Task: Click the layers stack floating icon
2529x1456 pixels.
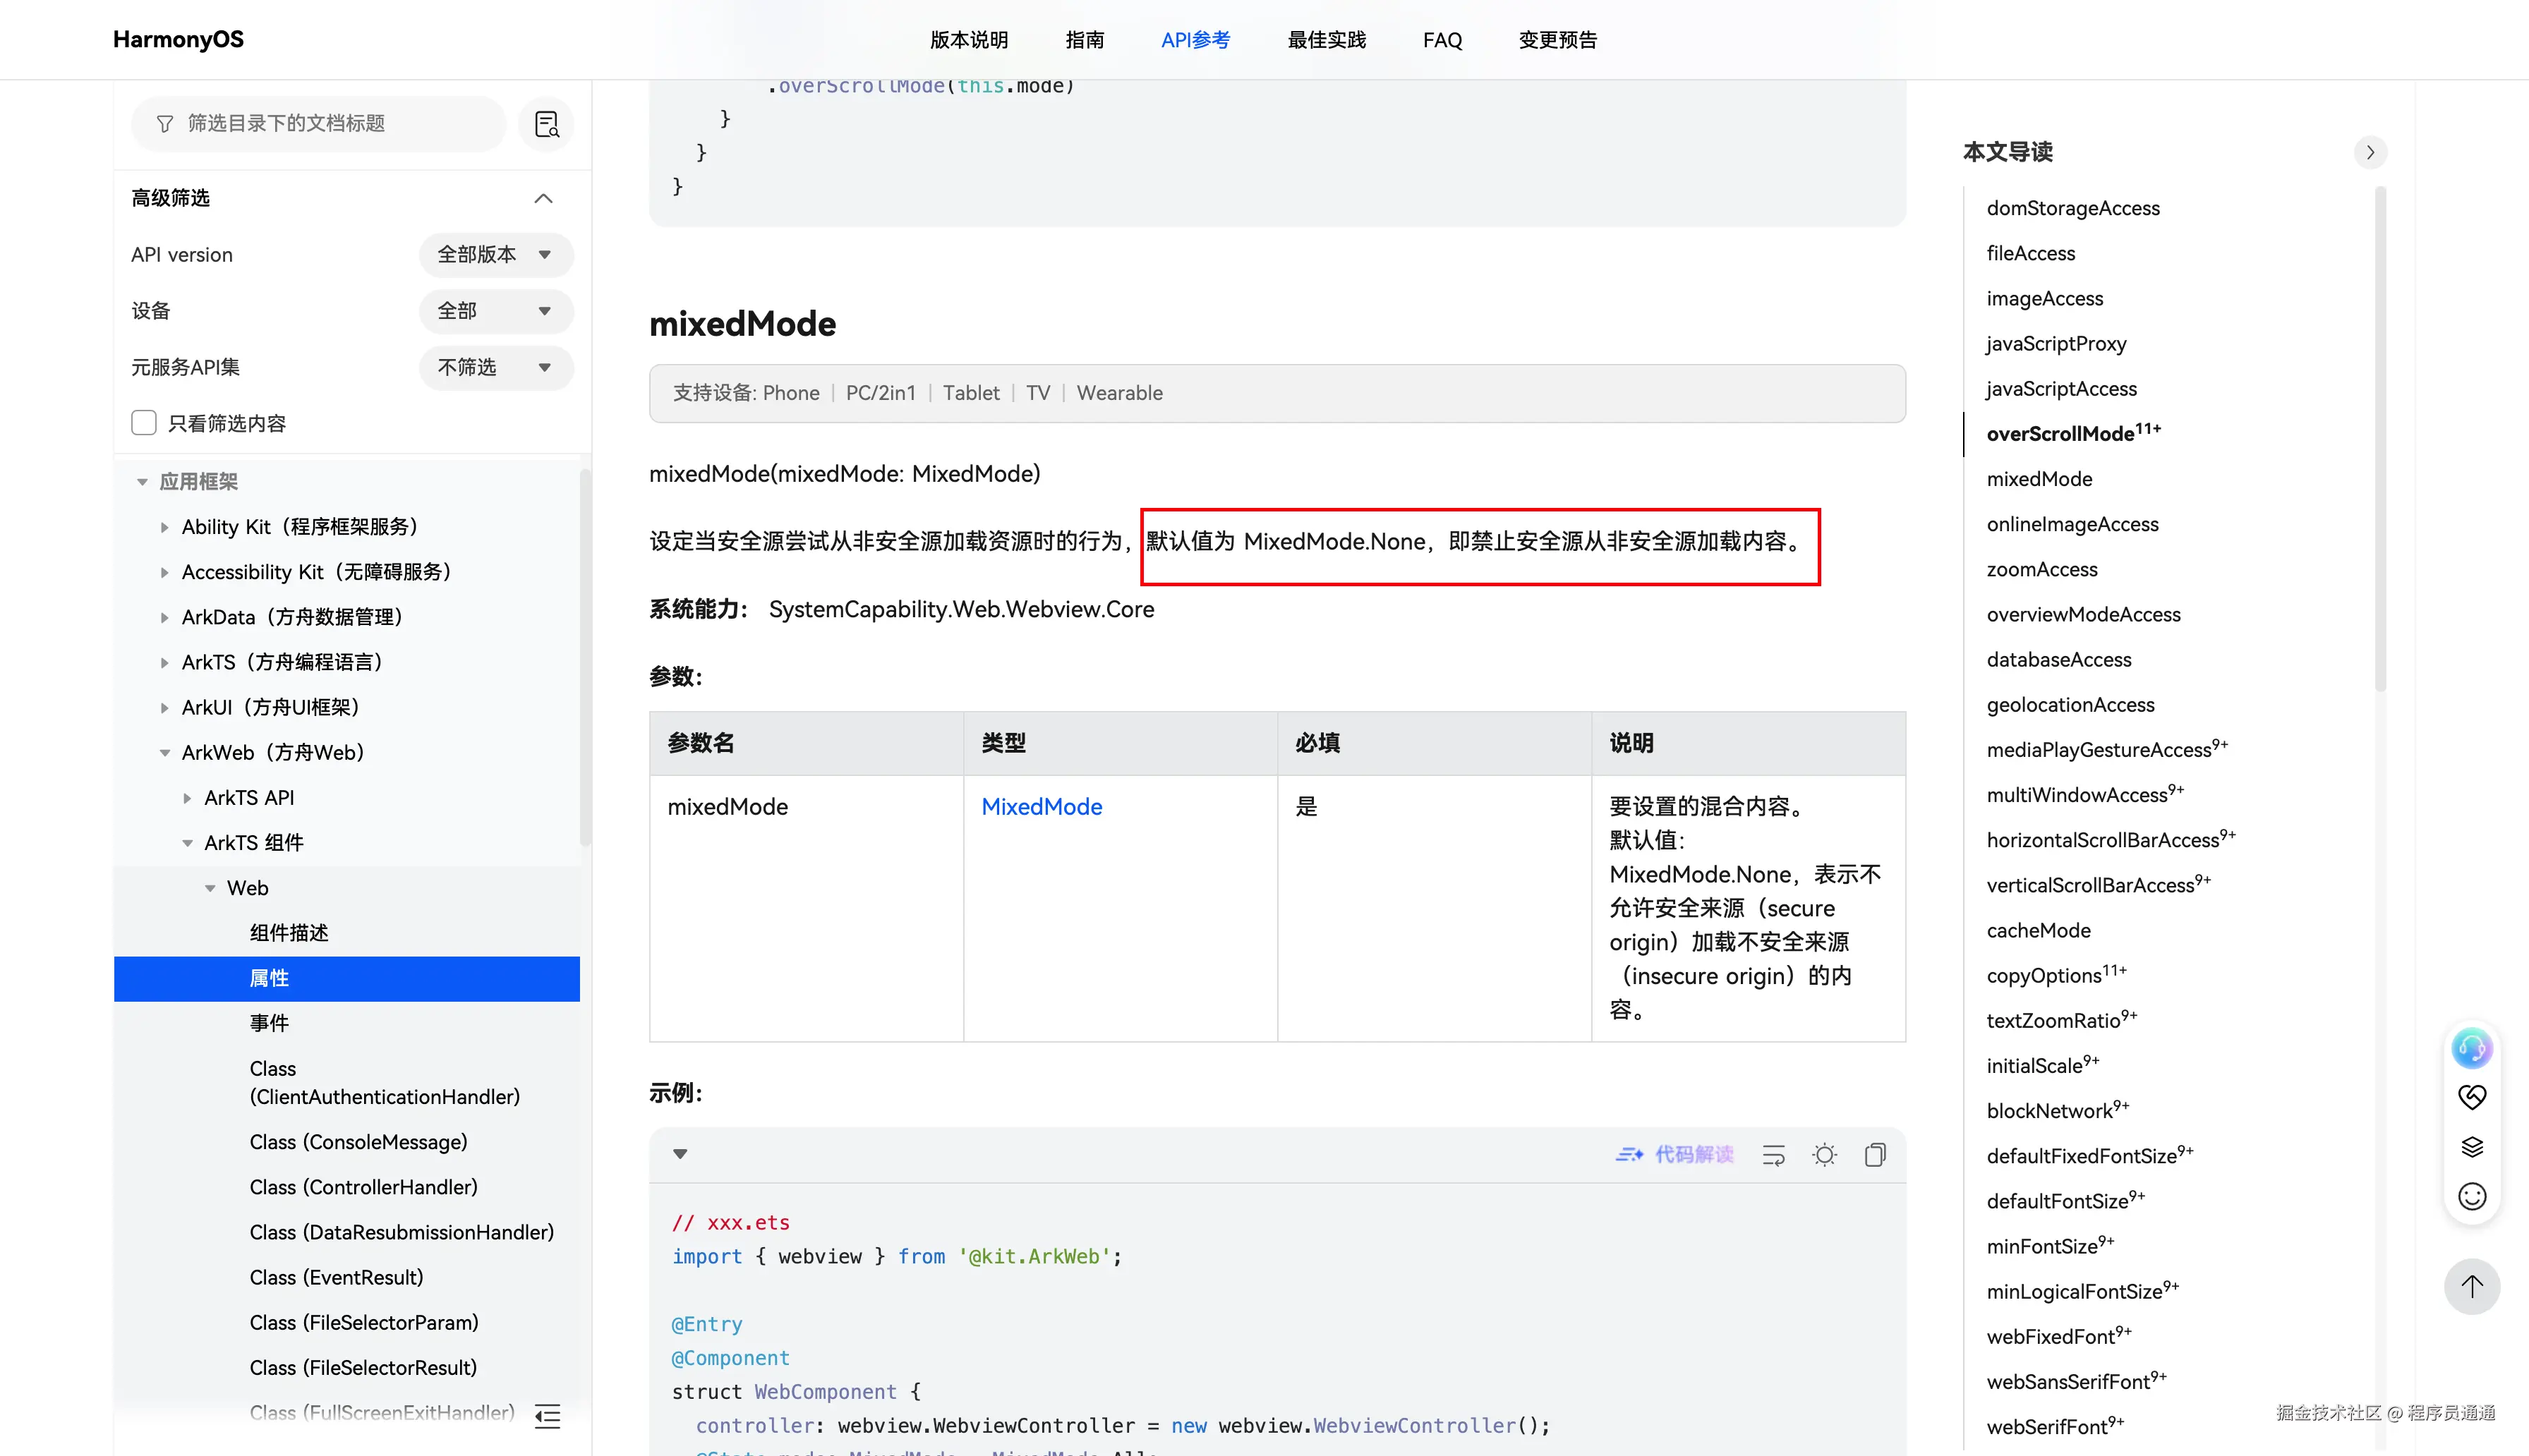Action: click(x=2471, y=1146)
